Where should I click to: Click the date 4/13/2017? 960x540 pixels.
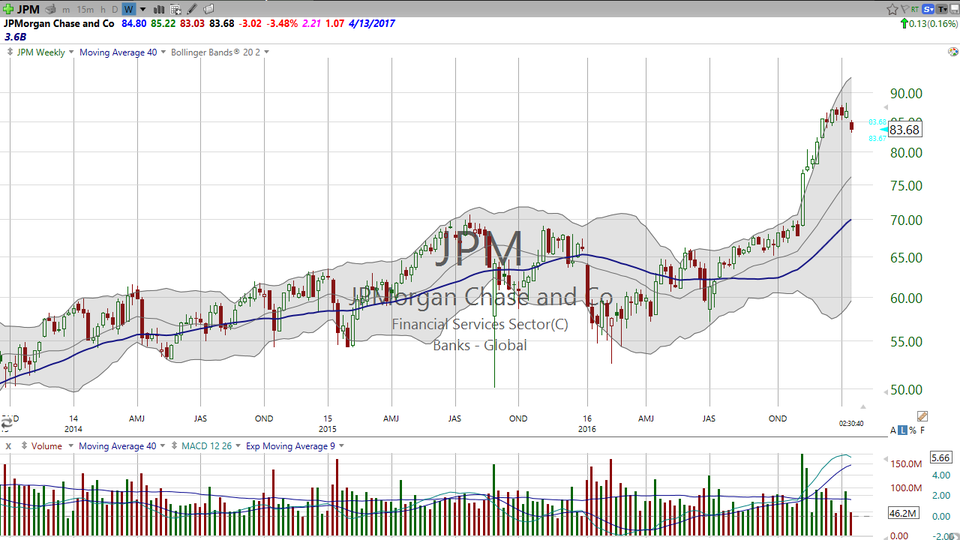(x=372, y=23)
